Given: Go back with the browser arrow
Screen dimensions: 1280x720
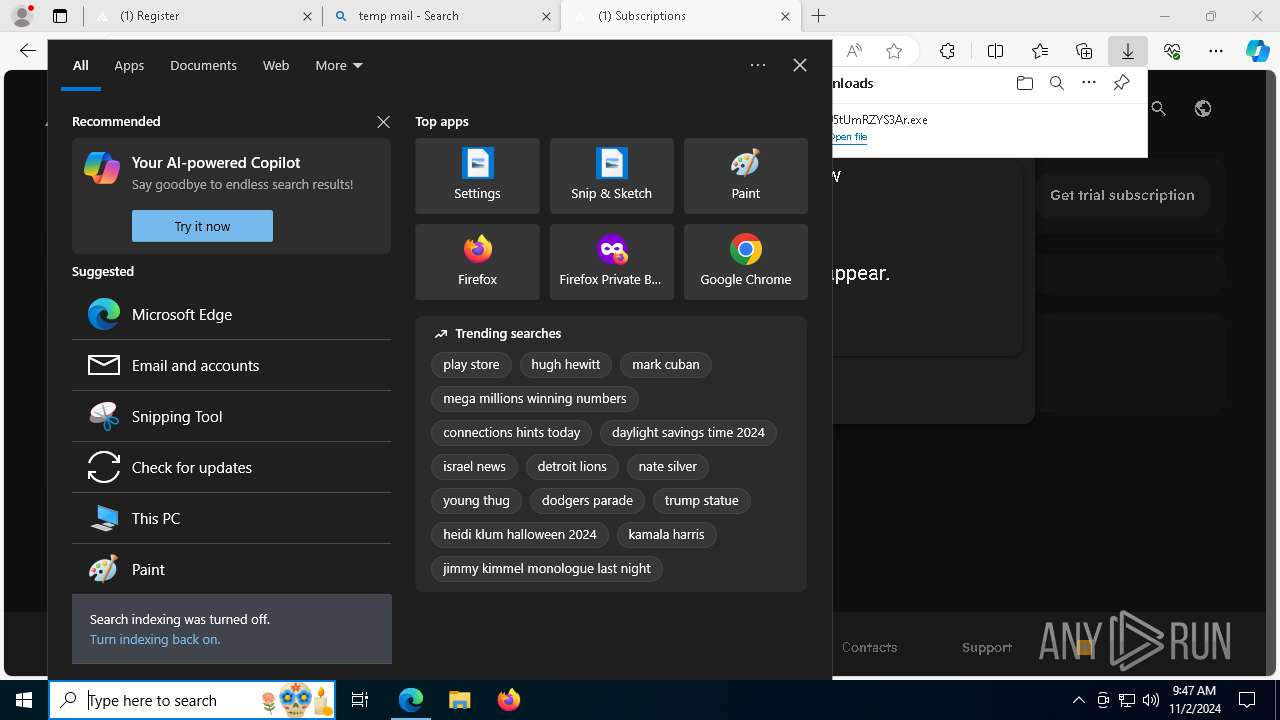Looking at the screenshot, I should pos(27,51).
